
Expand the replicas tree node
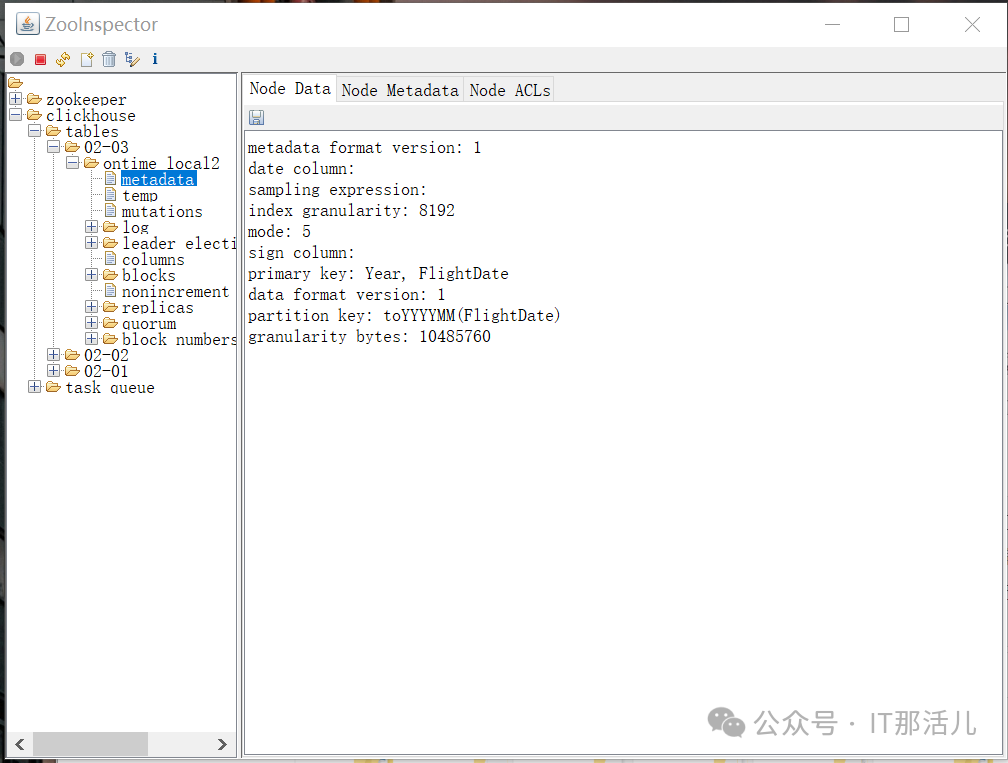coord(91,307)
